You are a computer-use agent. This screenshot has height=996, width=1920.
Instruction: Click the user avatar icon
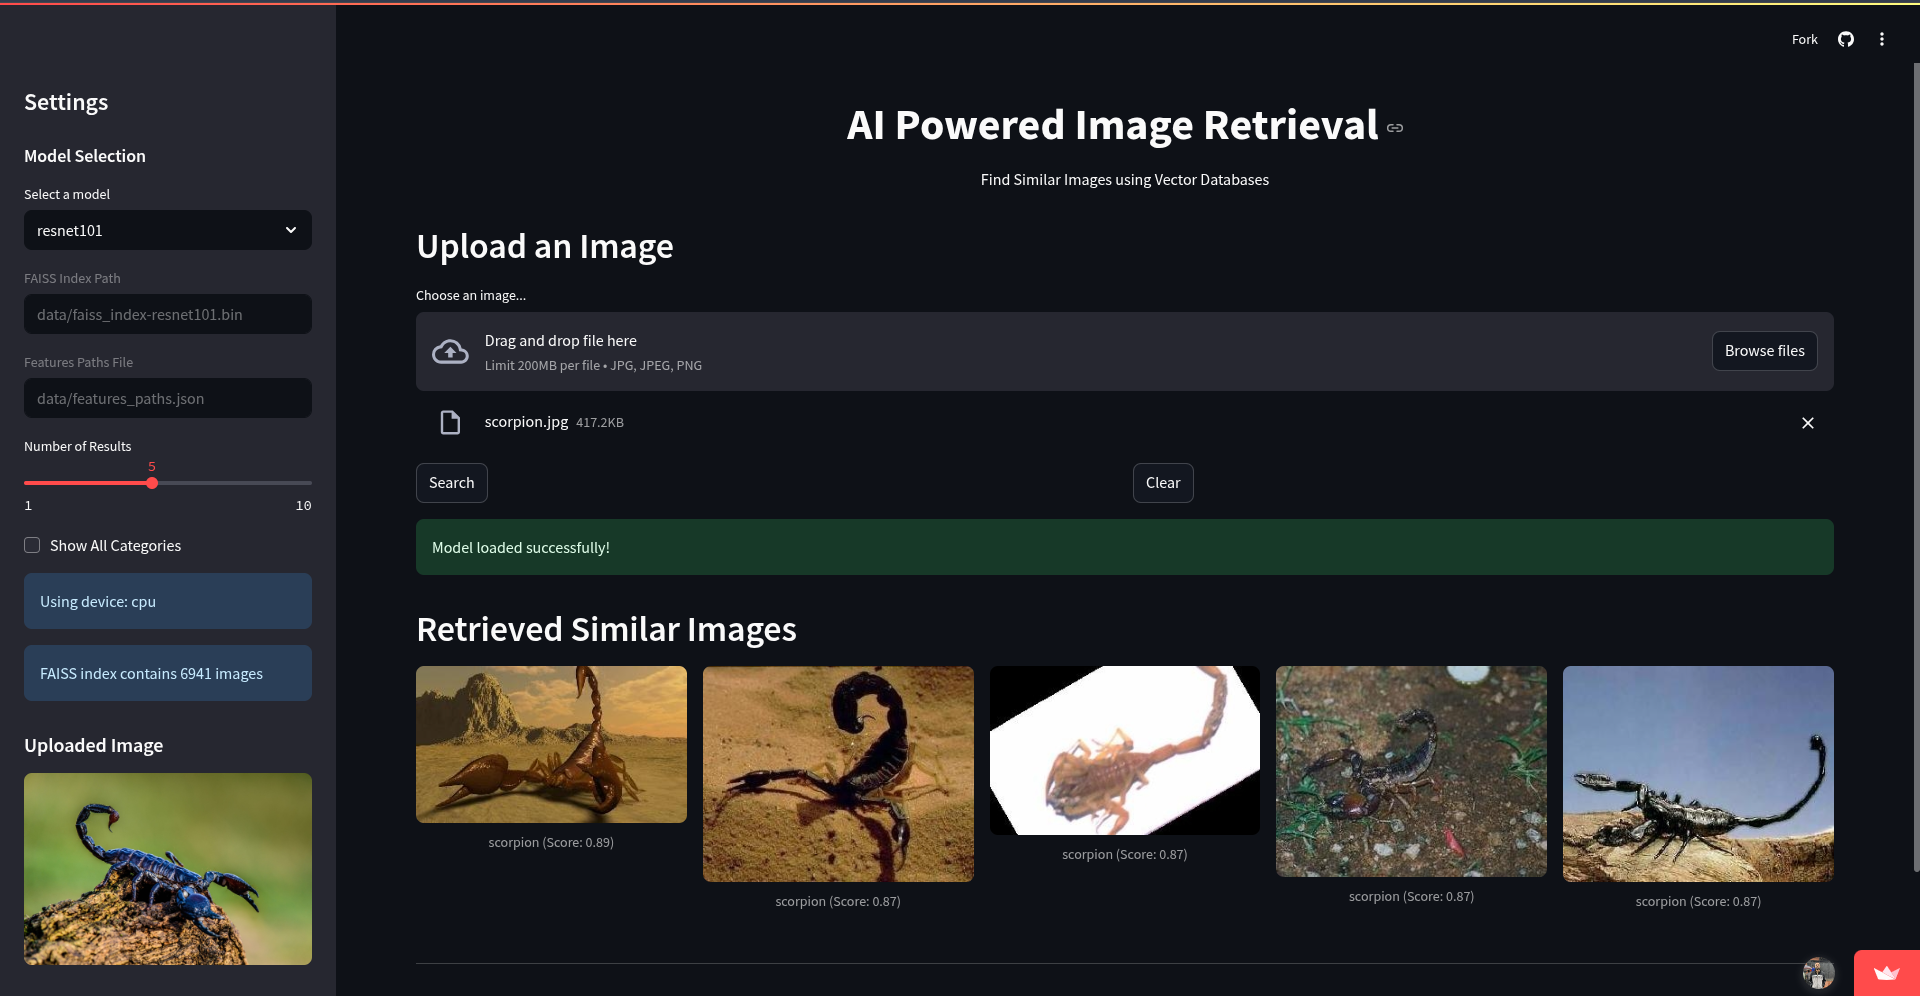coord(1817,973)
